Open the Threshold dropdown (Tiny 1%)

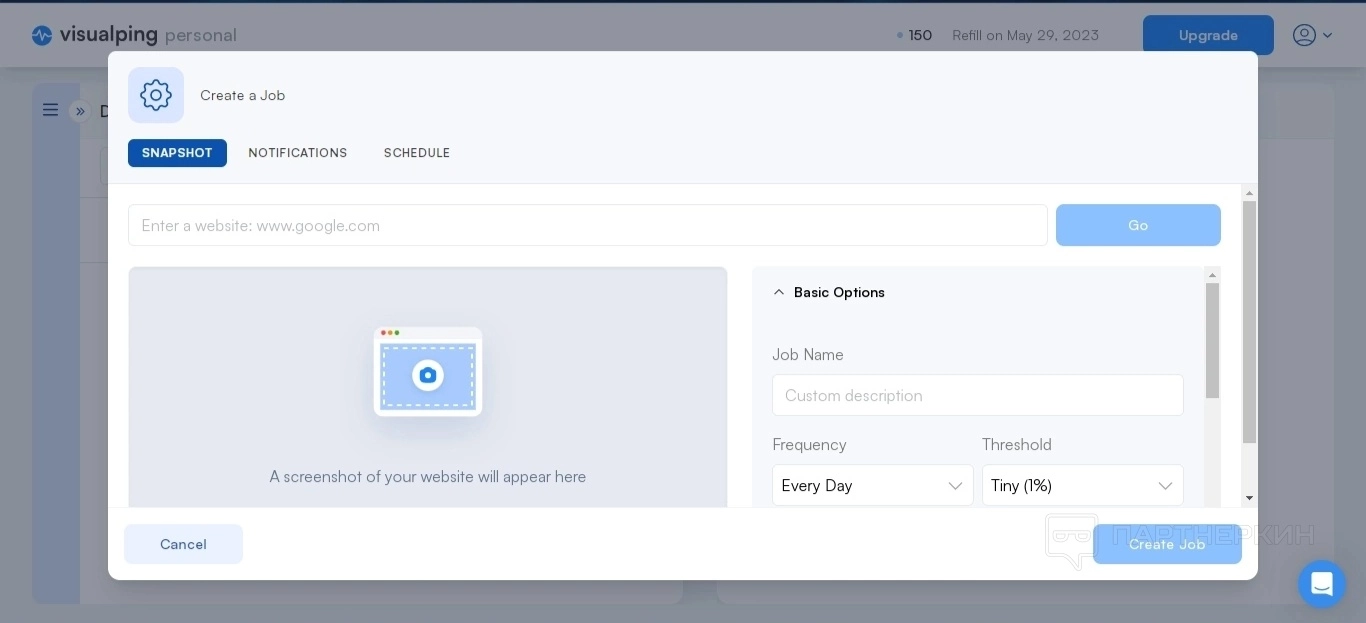click(1082, 485)
